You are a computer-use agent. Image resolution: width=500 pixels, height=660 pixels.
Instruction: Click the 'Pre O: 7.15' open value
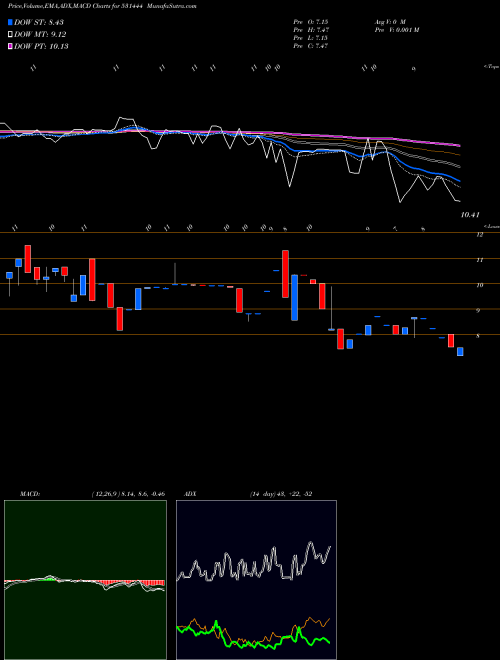311,21
